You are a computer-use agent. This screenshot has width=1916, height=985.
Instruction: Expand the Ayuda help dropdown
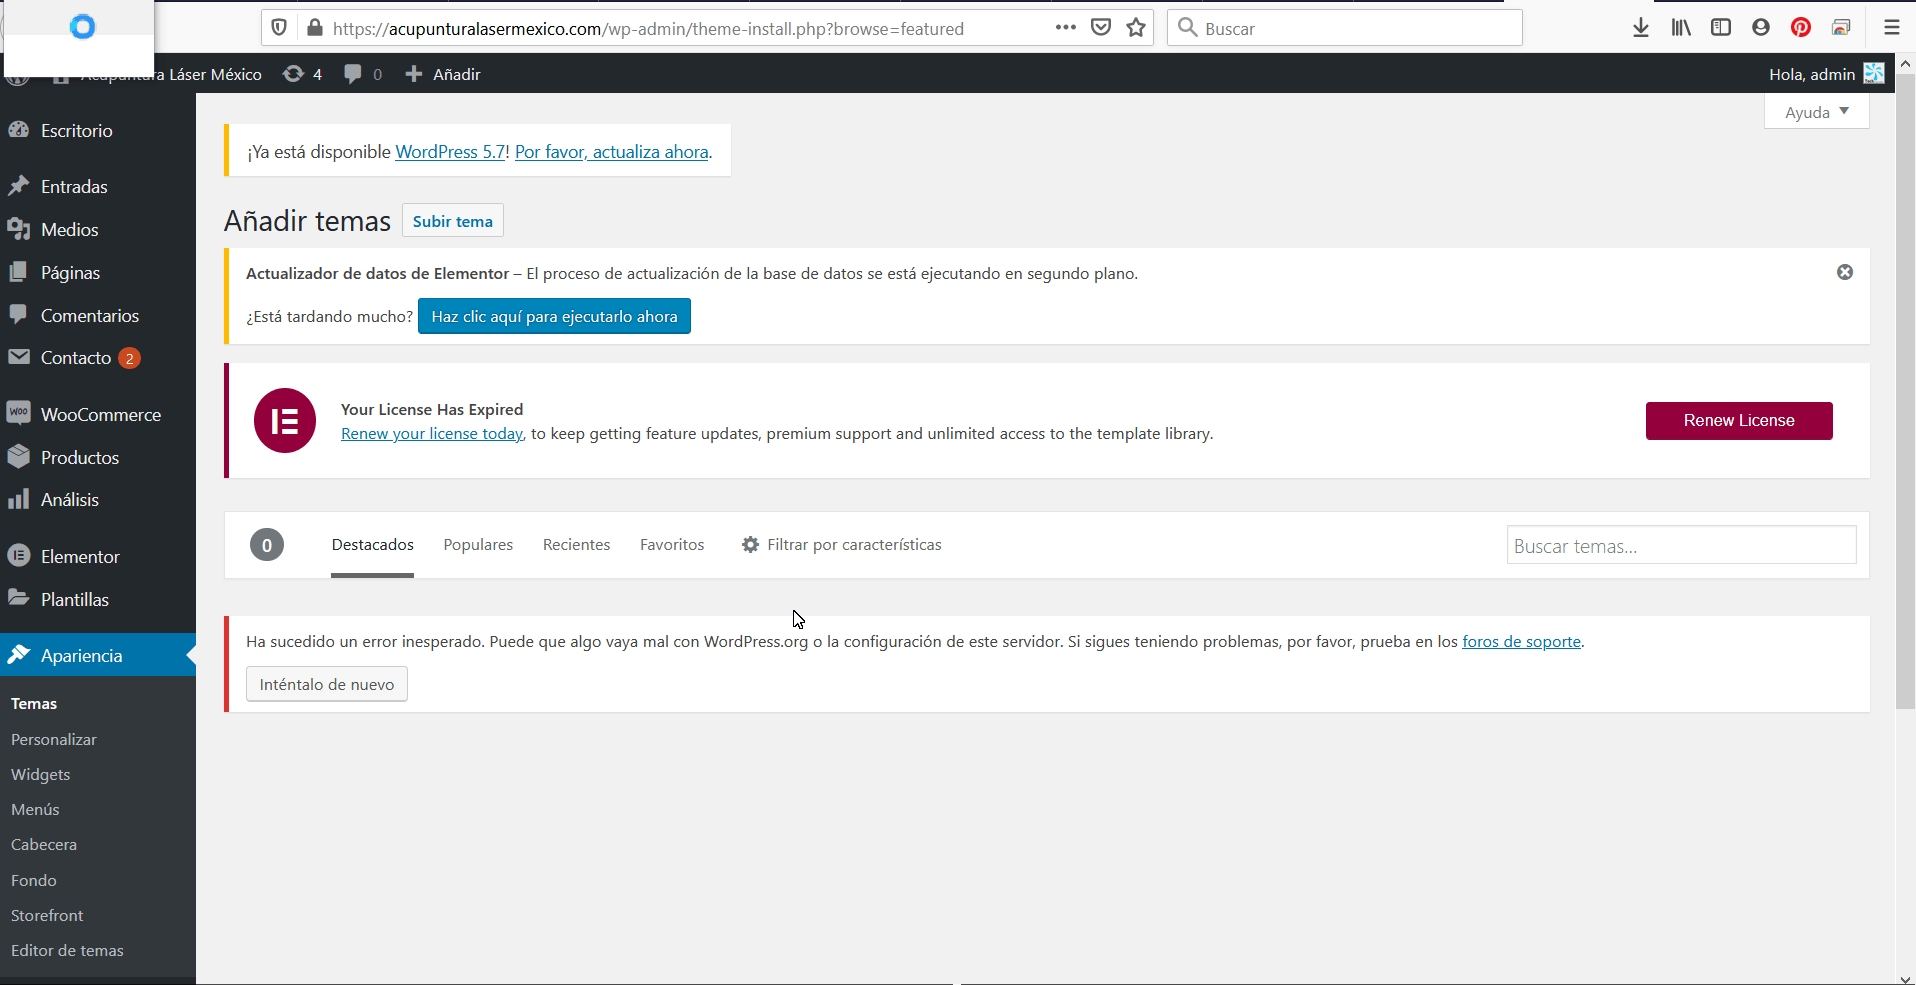point(1817,112)
